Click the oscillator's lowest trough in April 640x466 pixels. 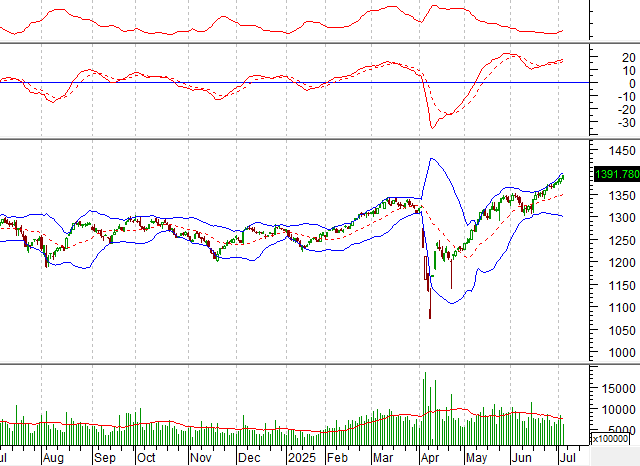433,127
